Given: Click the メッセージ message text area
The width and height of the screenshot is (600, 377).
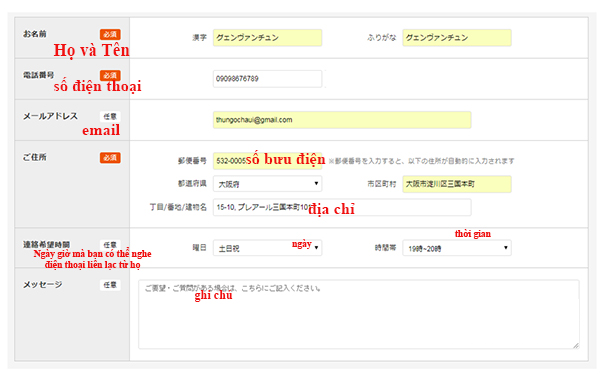Looking at the screenshot, I should pyautogui.click(x=359, y=314).
